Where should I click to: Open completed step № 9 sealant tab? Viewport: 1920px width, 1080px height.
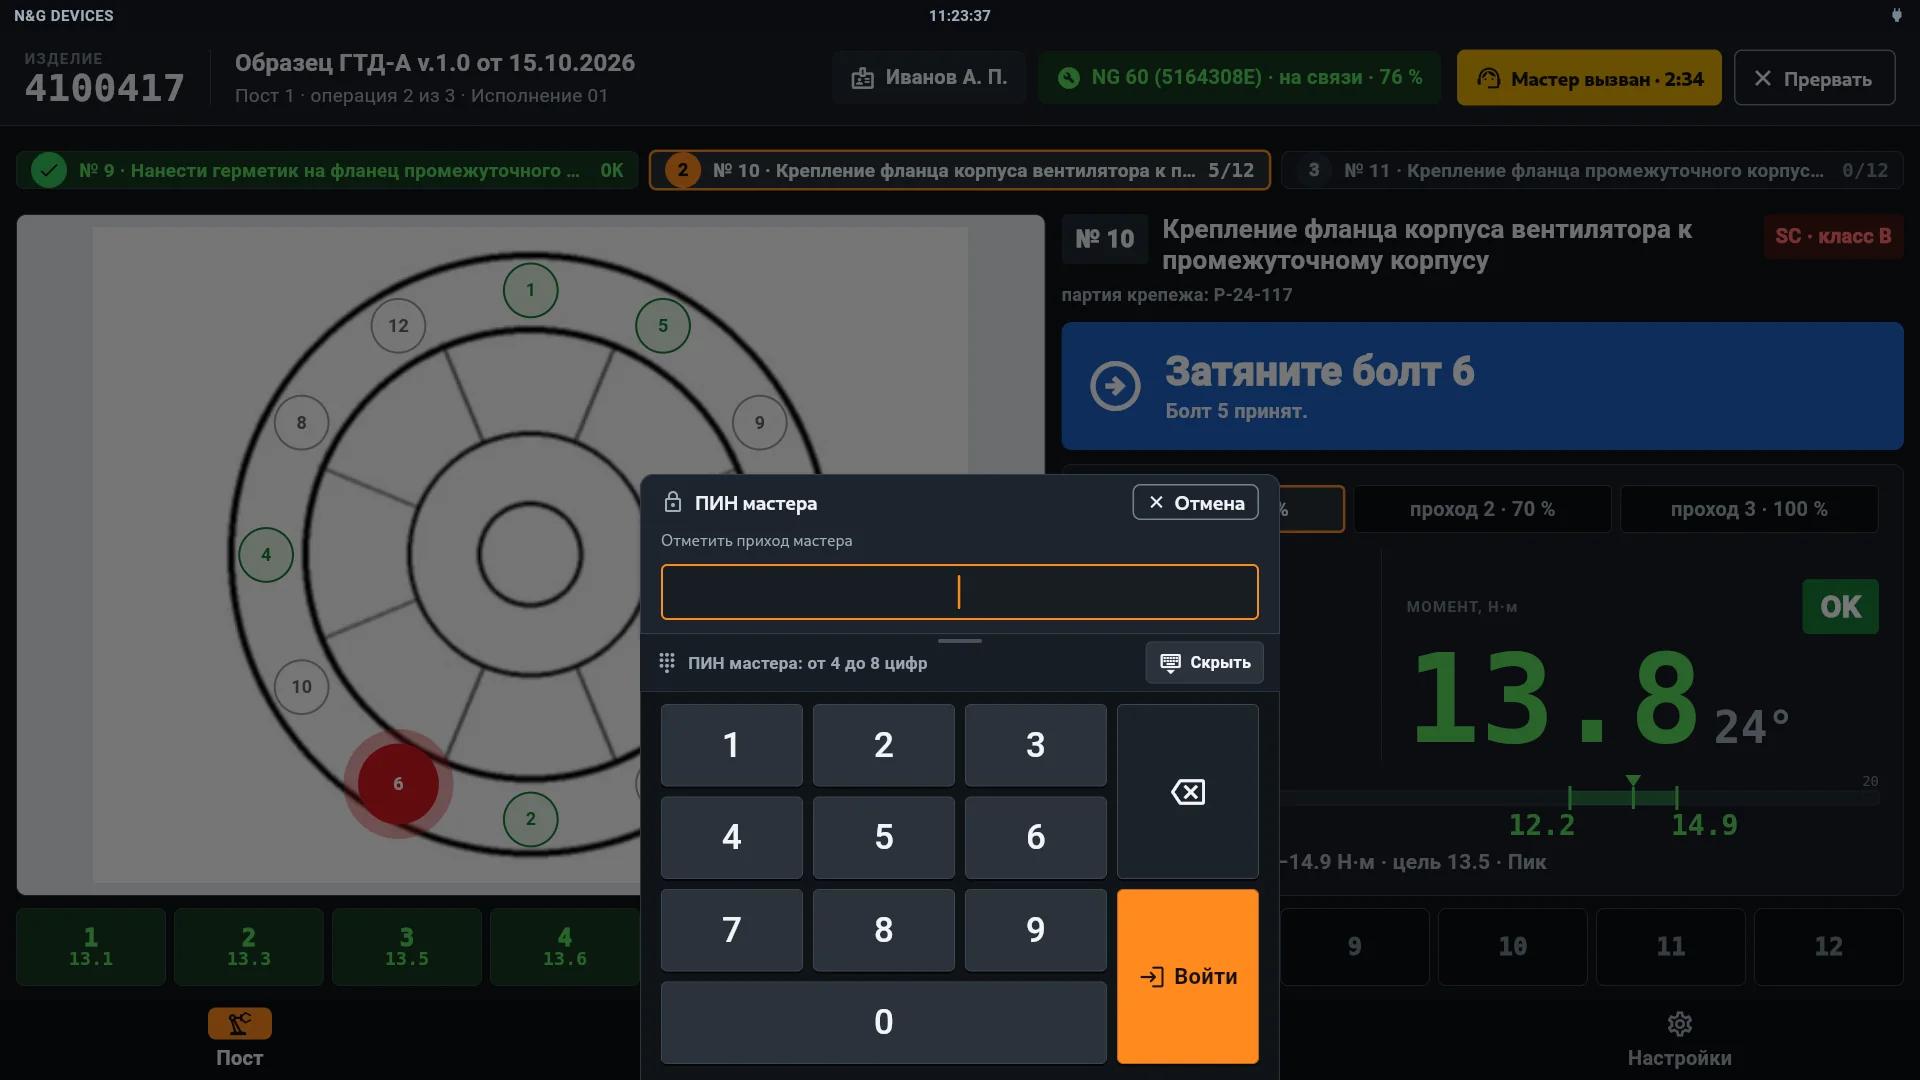327,170
